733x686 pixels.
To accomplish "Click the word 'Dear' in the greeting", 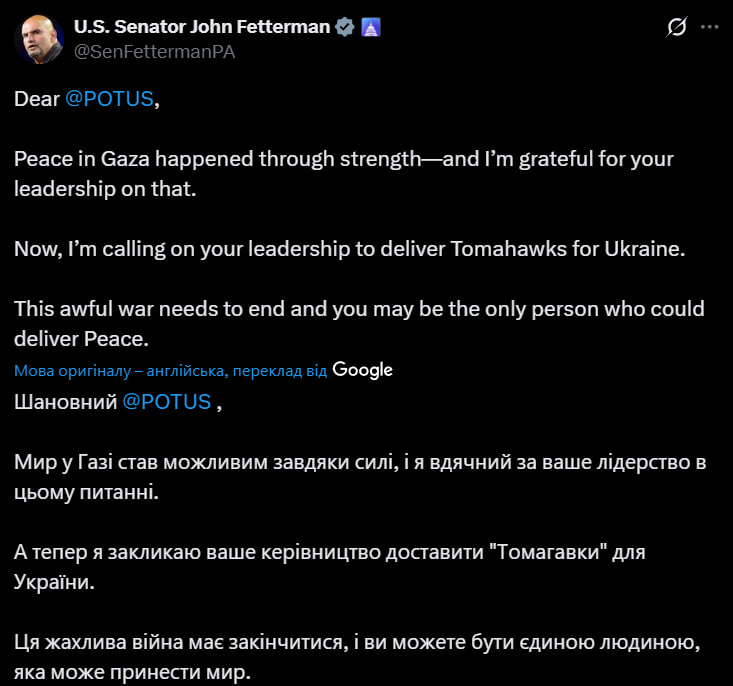I will click(x=37, y=100).
